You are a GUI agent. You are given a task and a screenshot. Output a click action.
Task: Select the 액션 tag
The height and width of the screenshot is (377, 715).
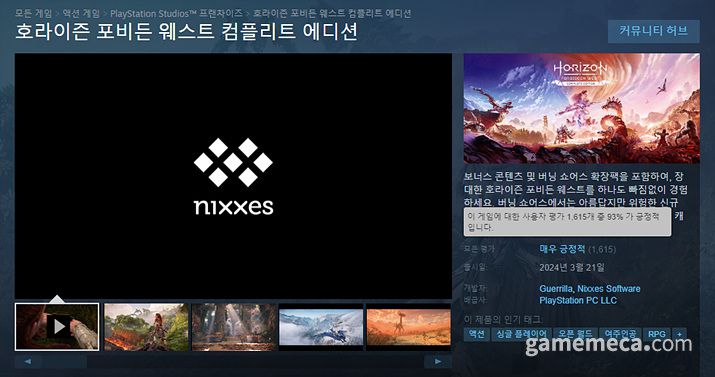[477, 334]
